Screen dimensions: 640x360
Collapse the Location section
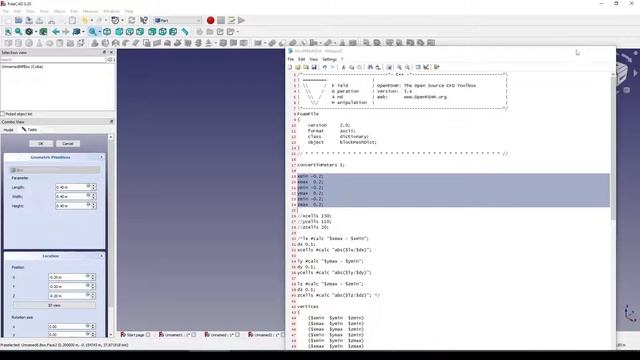101,256
